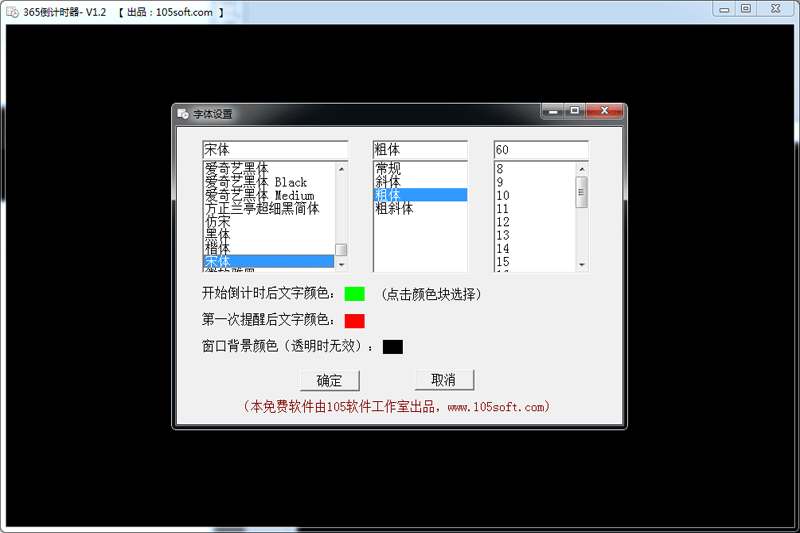Select 楷体 in the font list
The image size is (800, 533).
coord(218,247)
